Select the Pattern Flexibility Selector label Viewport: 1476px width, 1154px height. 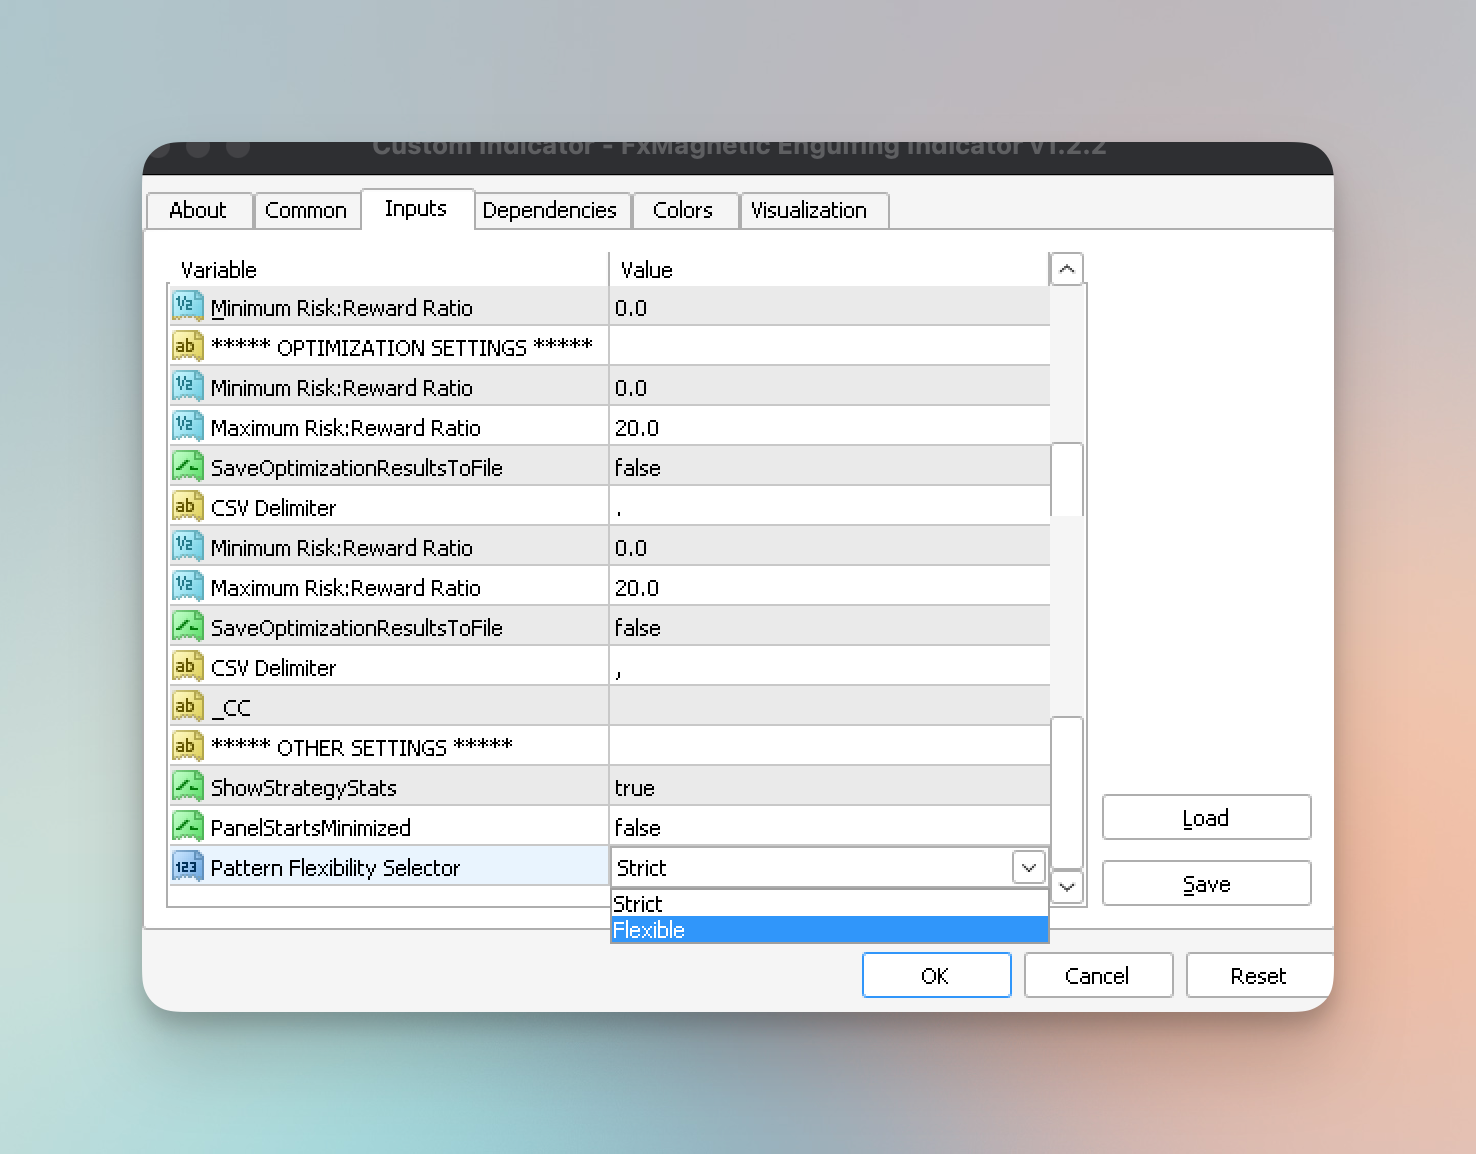(x=336, y=868)
